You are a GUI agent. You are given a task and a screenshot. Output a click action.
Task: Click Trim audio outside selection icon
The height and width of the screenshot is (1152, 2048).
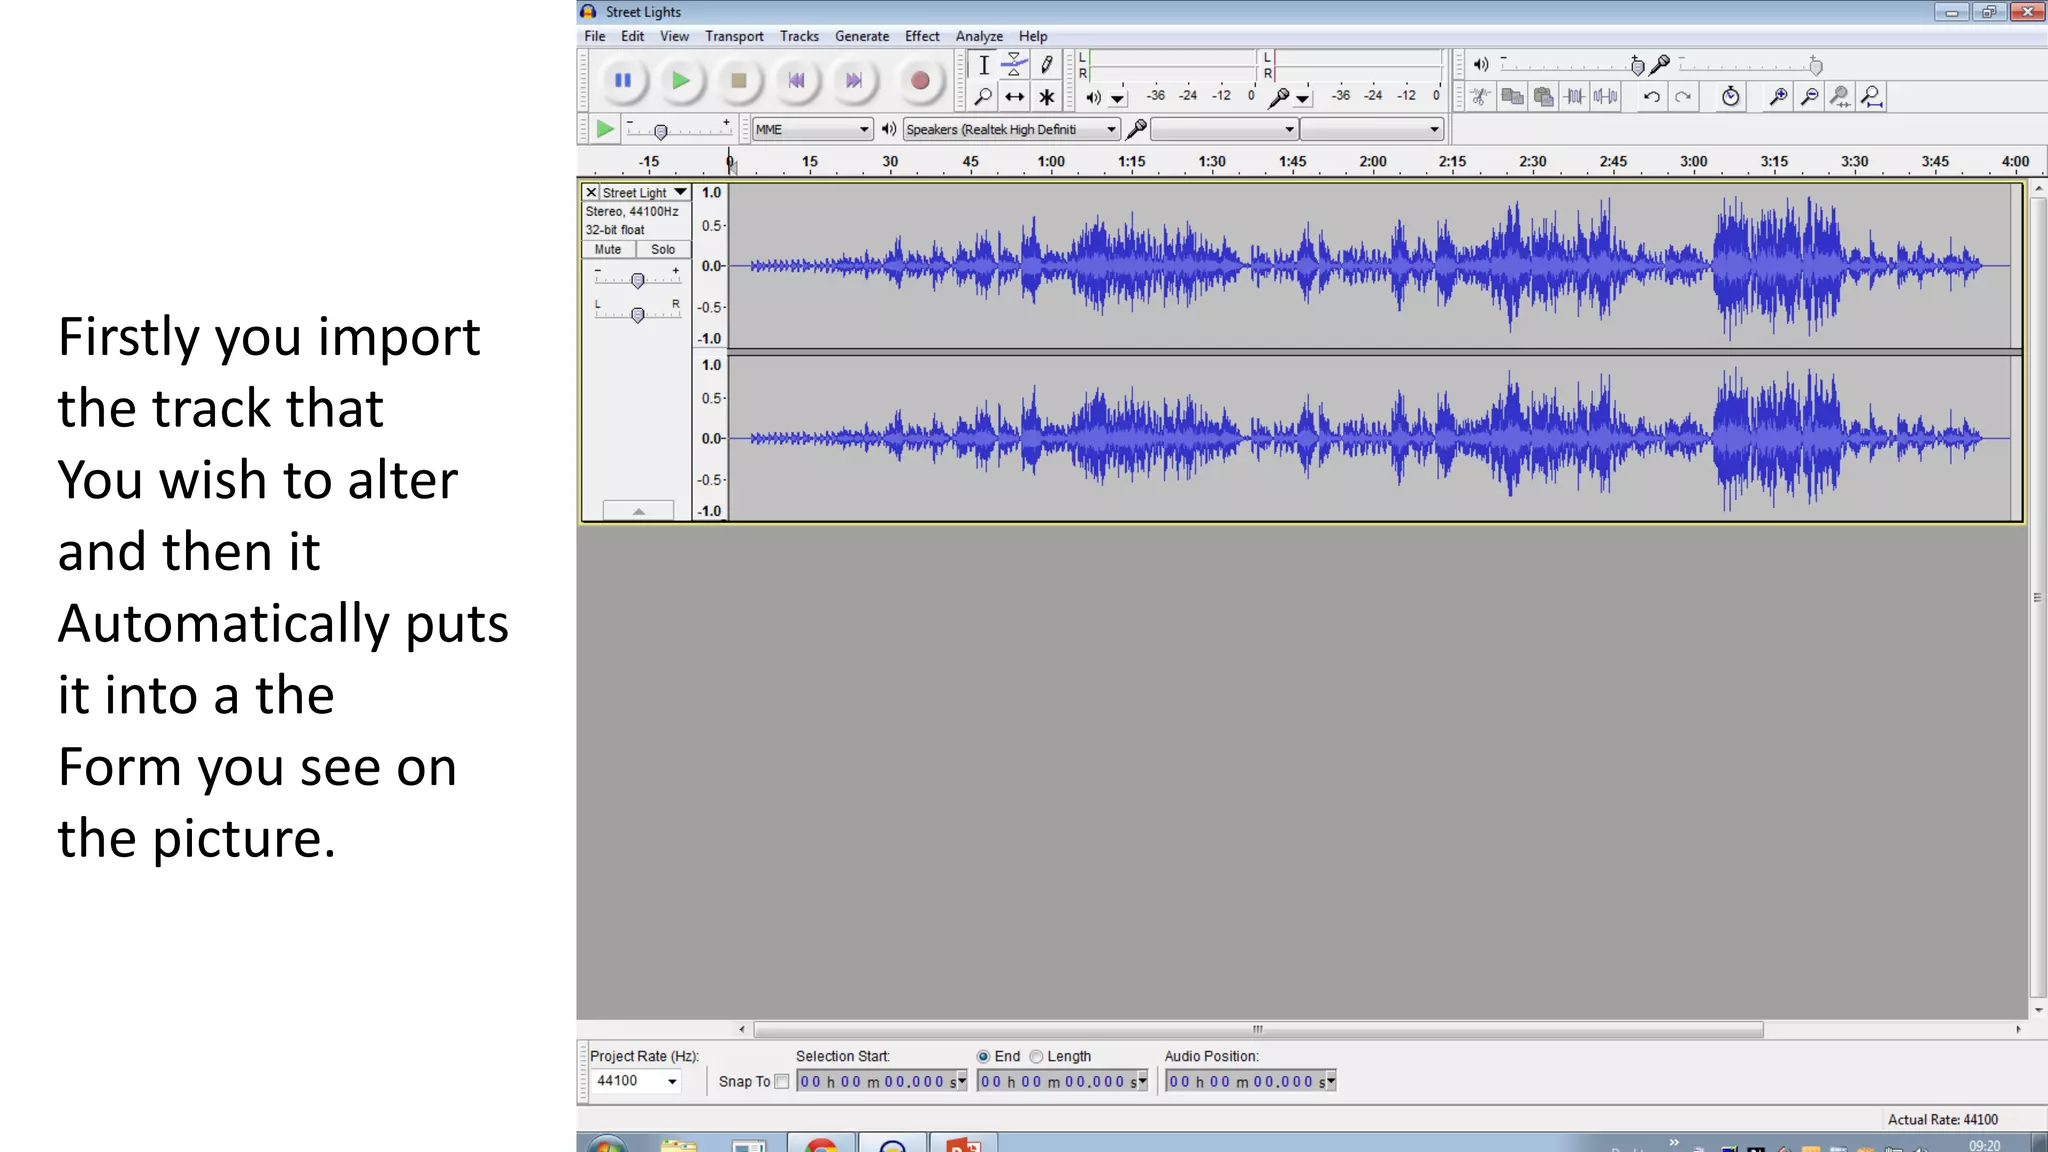(x=1575, y=97)
